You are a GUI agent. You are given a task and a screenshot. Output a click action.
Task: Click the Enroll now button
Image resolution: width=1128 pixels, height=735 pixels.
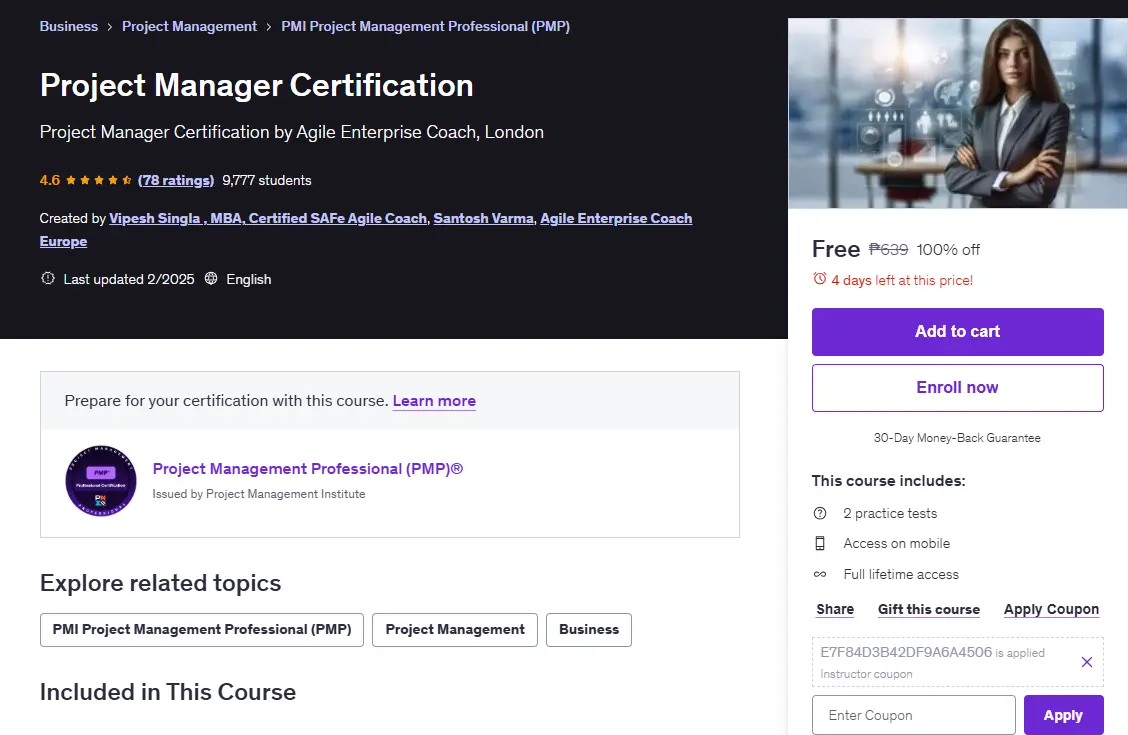(958, 388)
